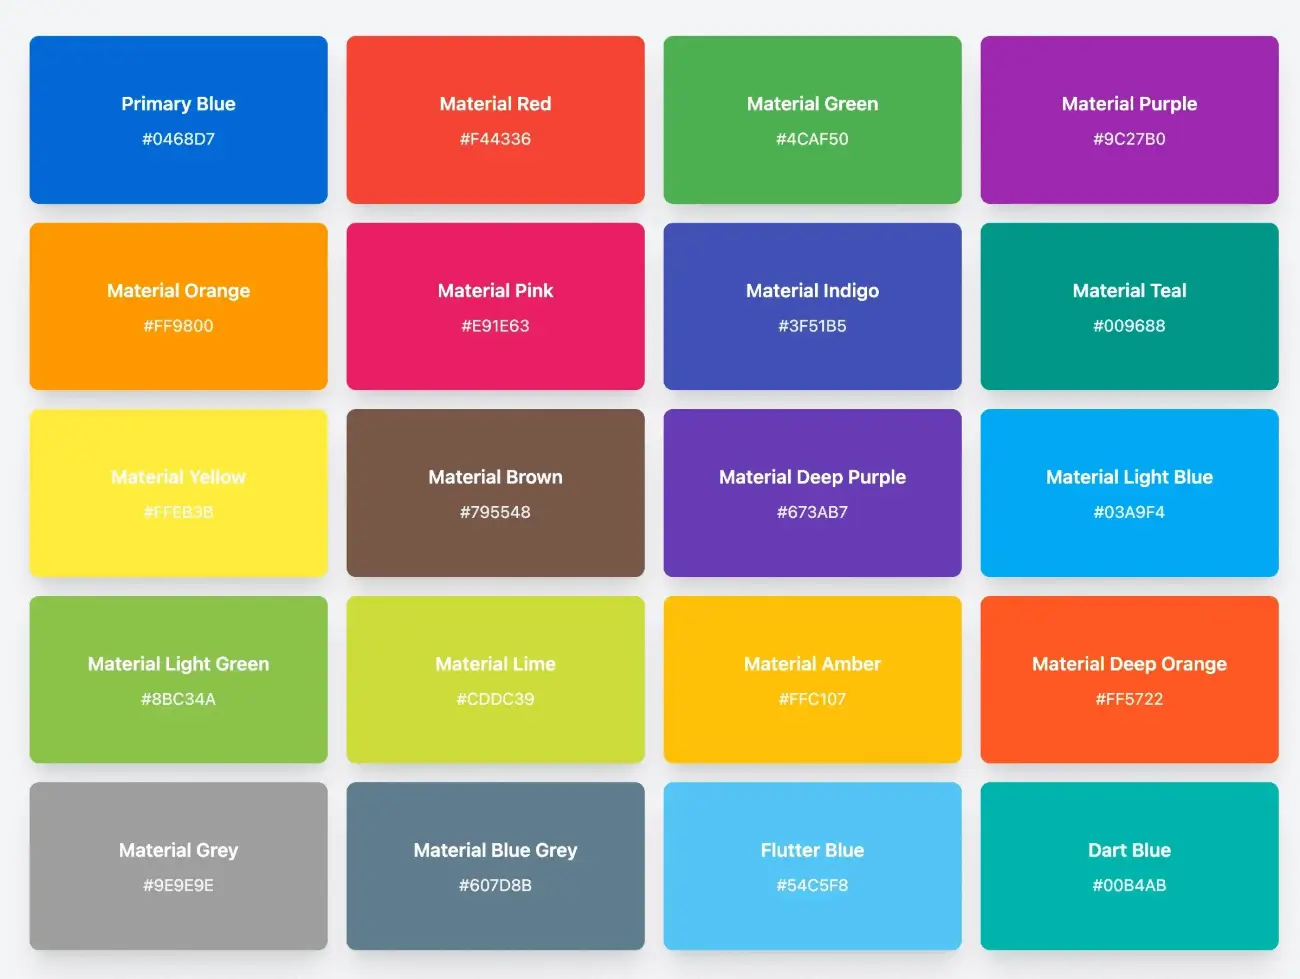Click the #FF5722 hex label
1300x979 pixels.
(x=1129, y=699)
